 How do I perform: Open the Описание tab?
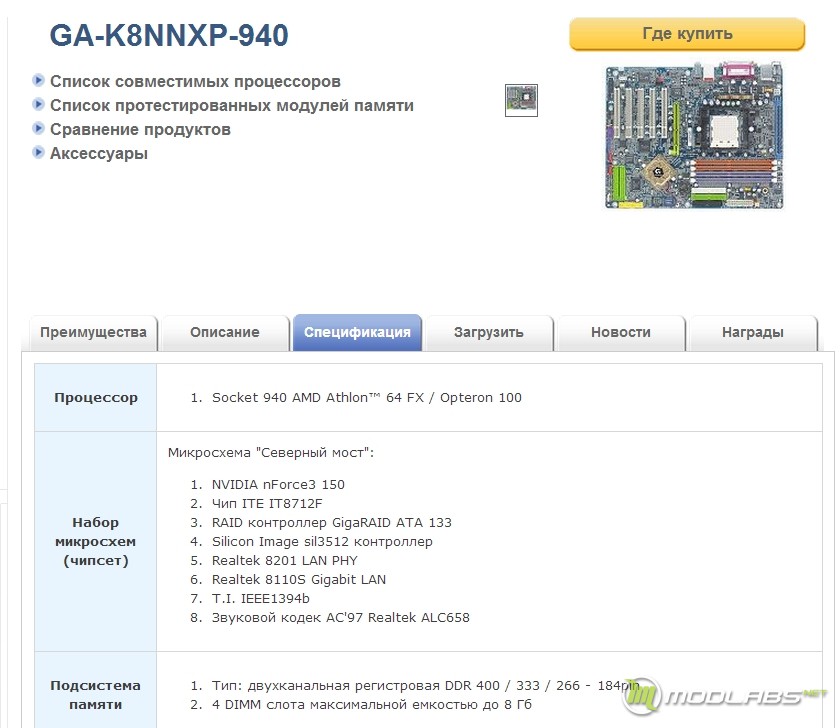[225, 333]
